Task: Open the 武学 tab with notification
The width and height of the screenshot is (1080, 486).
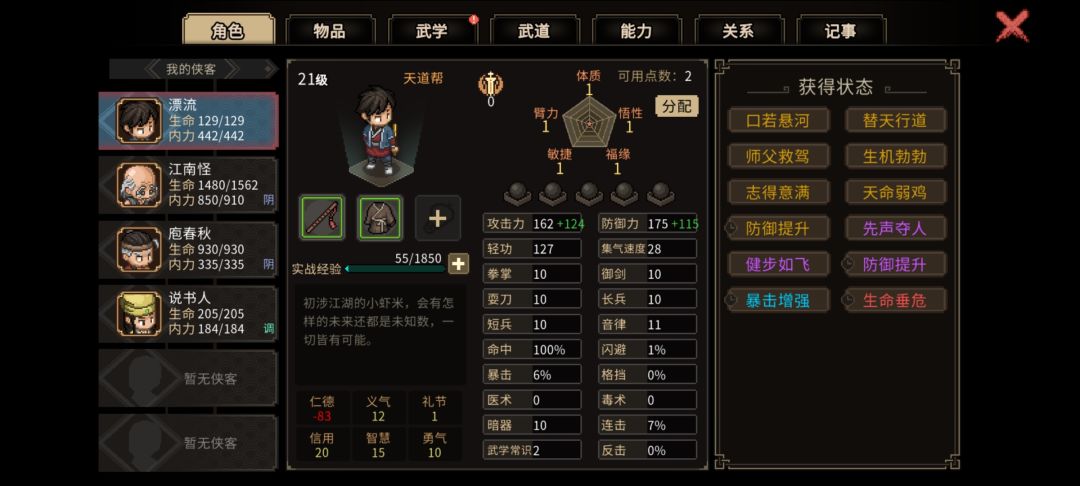Action: pyautogui.click(x=433, y=30)
